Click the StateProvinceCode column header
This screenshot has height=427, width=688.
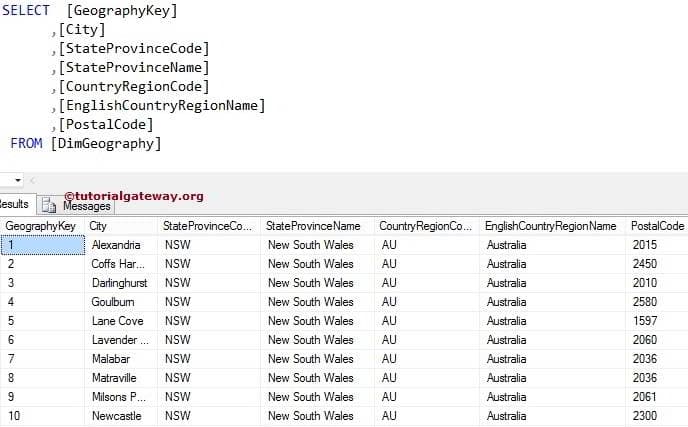tap(207, 226)
